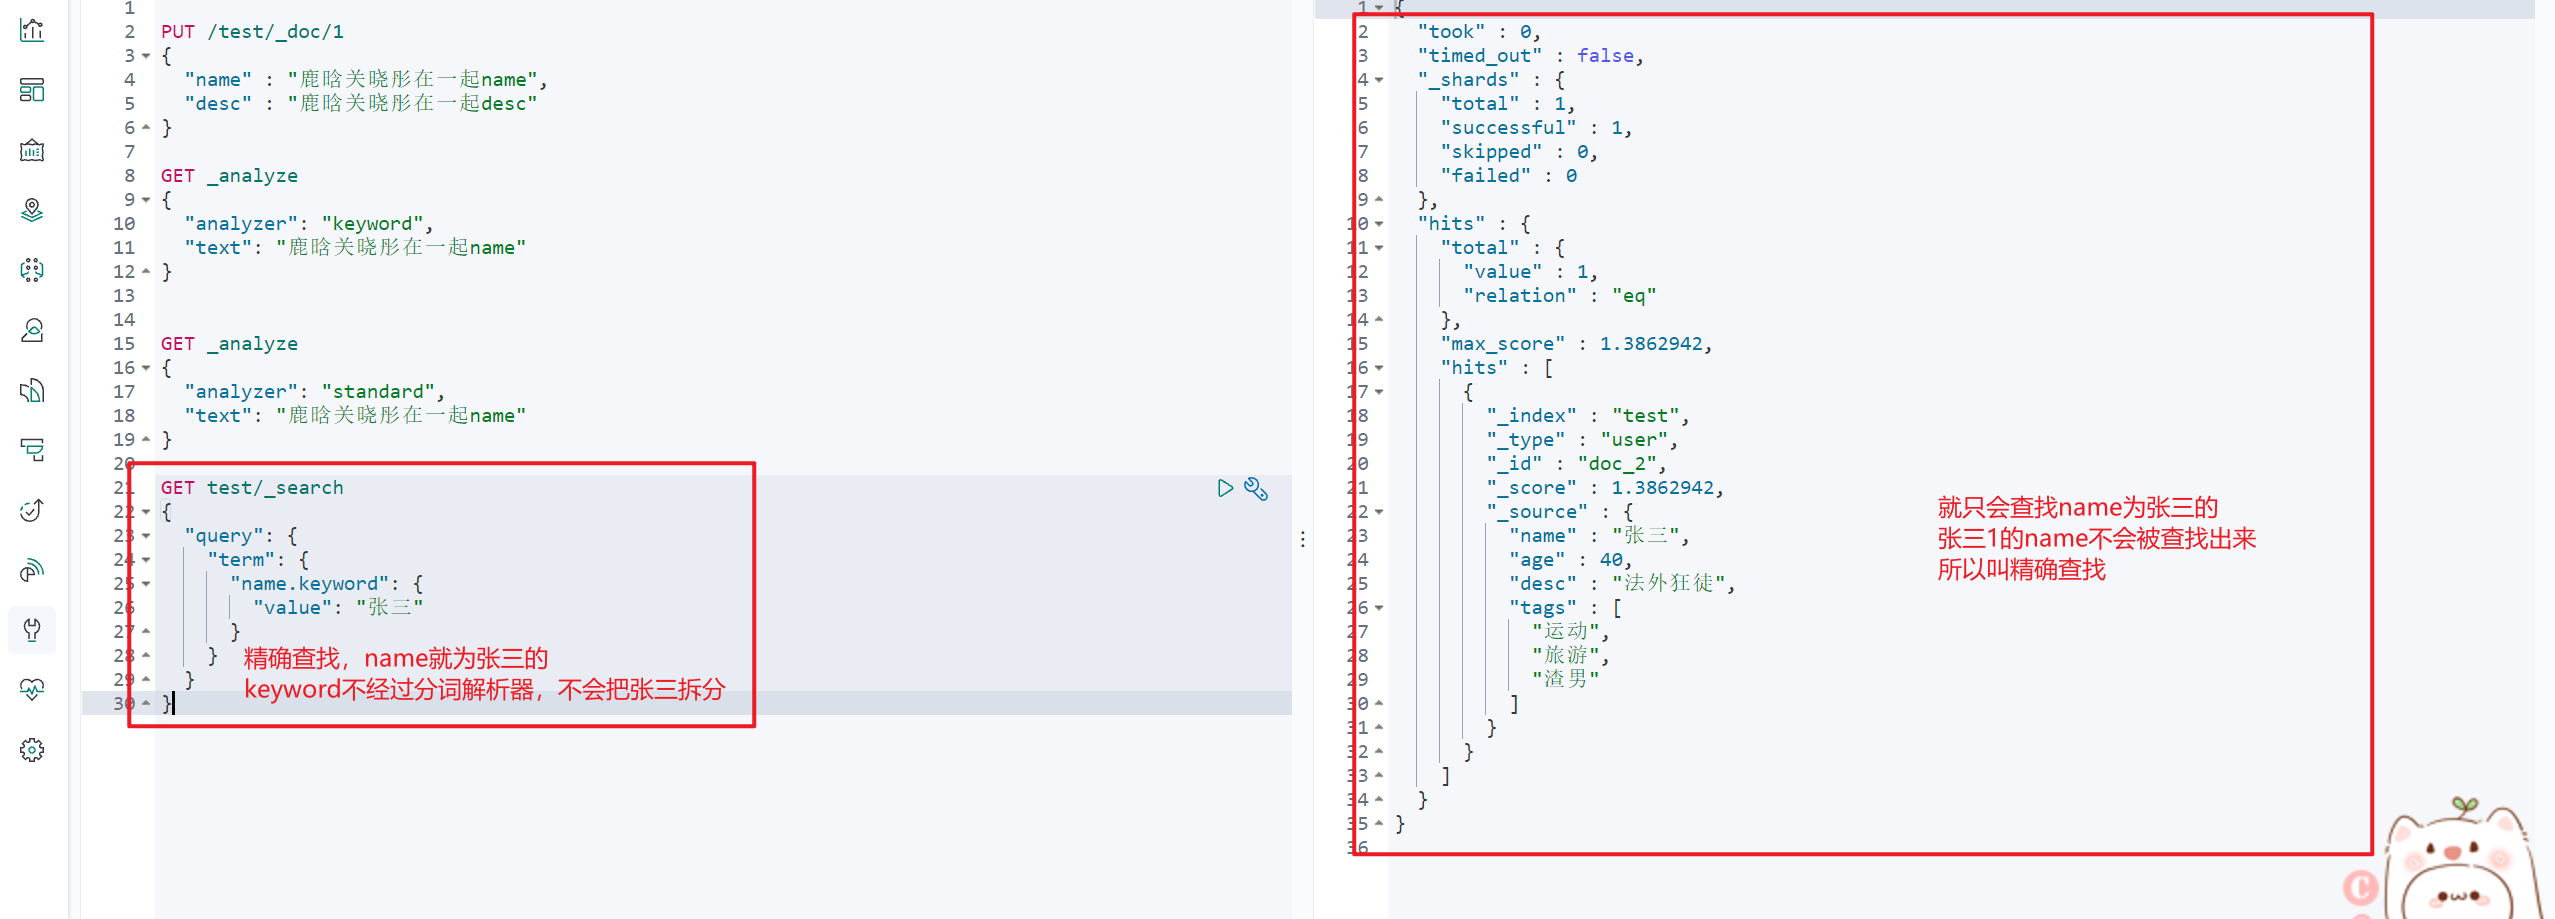Open the Metrics app in sidebar
This screenshot has height=919, width=2555.
[32, 330]
